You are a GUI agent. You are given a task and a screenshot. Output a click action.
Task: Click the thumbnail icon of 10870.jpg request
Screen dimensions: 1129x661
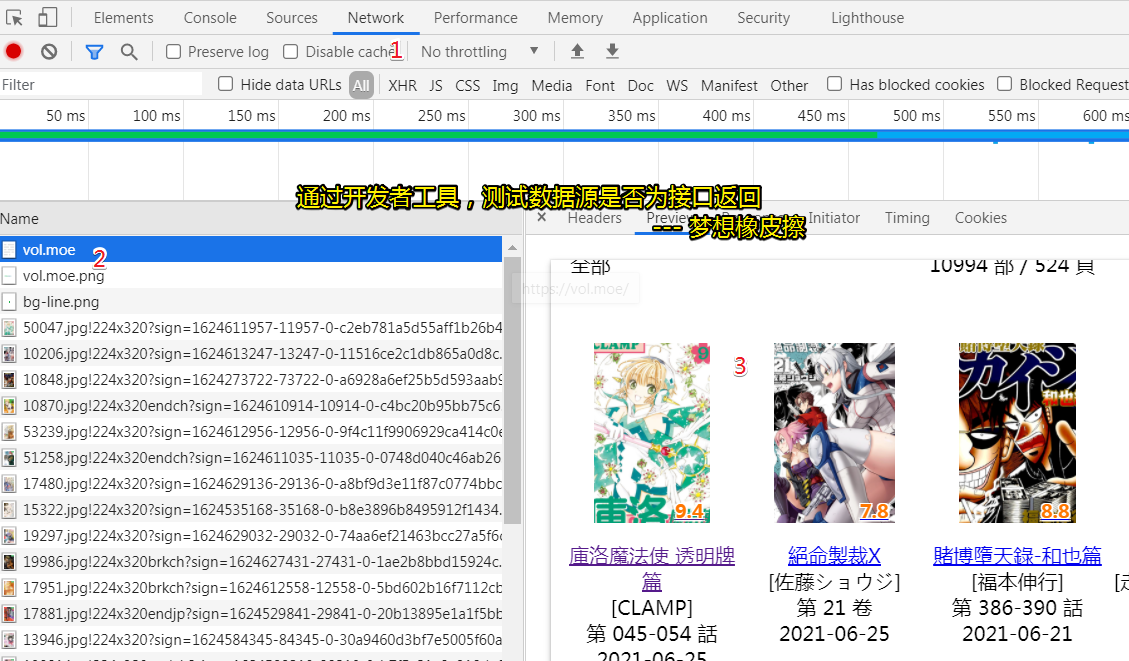(x=9, y=405)
